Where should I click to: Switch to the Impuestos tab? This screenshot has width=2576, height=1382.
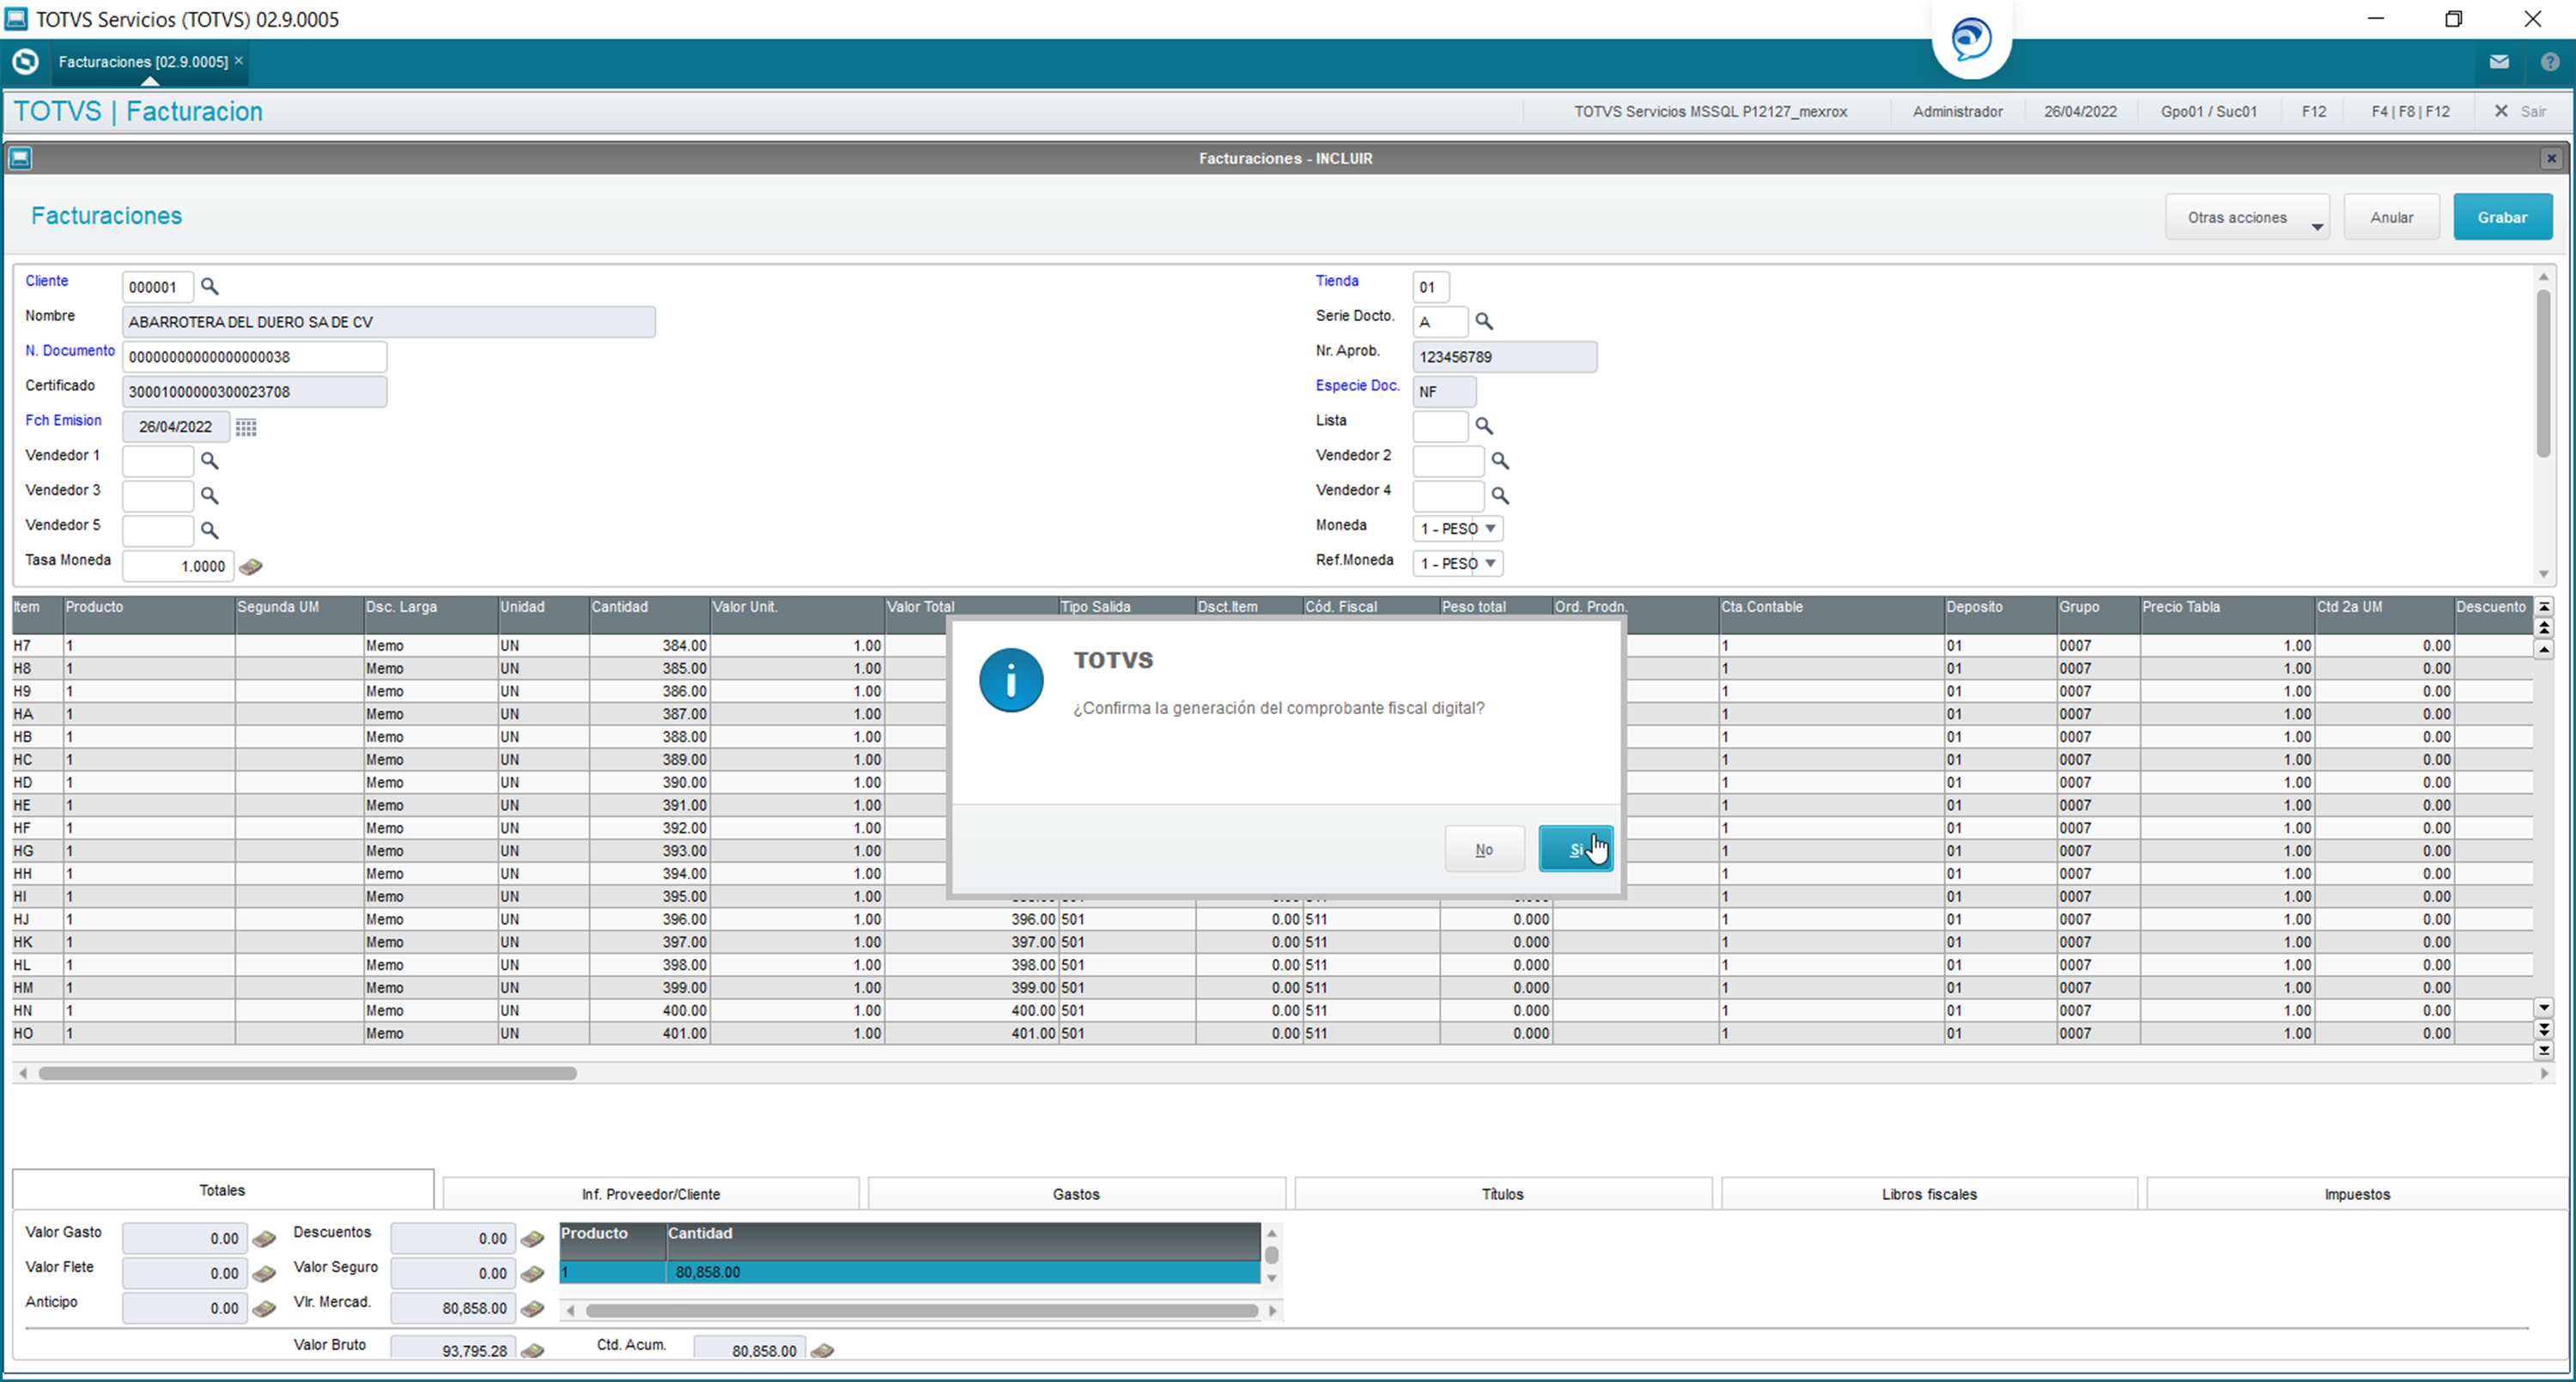2356,1194
